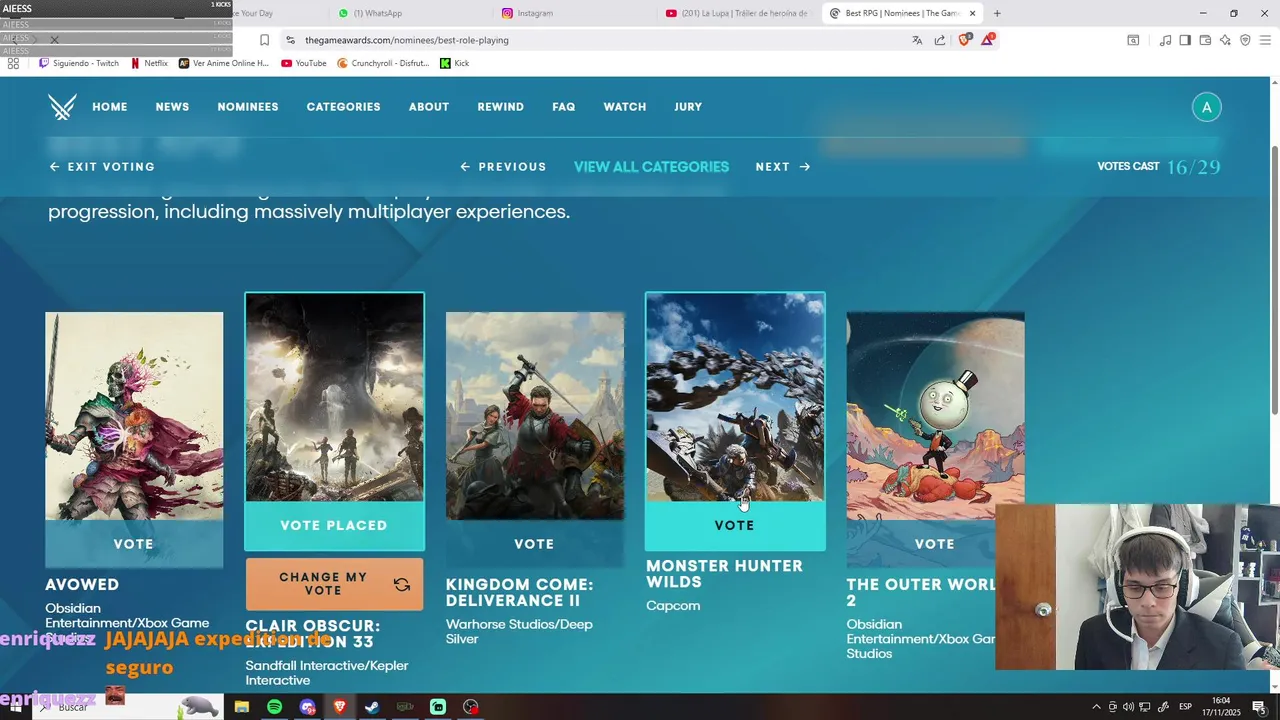Click the VPN shield icon in the browser toolbar

point(1245,40)
